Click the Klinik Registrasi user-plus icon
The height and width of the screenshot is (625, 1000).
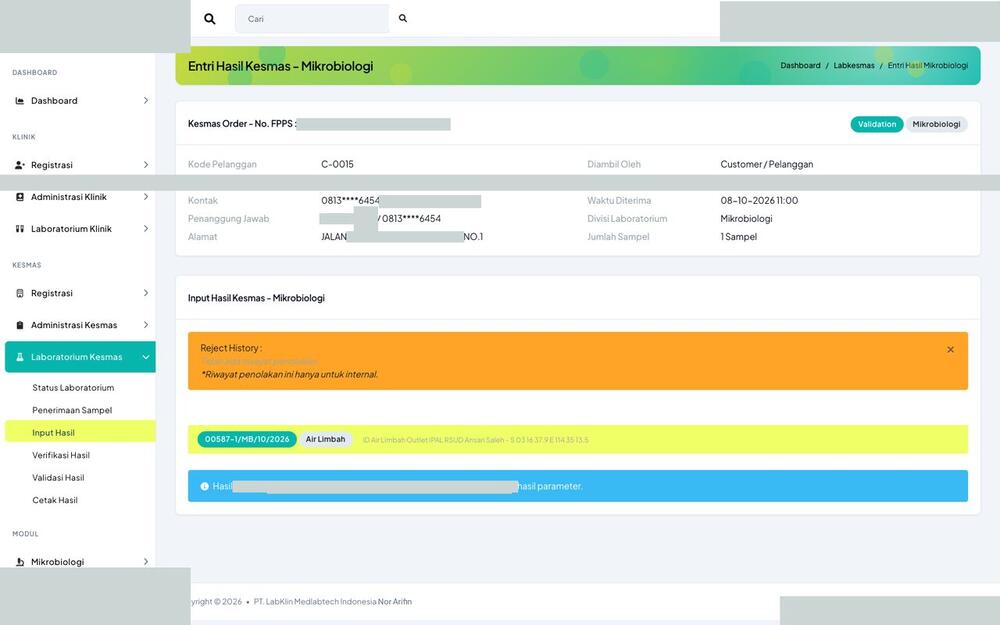pyautogui.click(x=20, y=165)
